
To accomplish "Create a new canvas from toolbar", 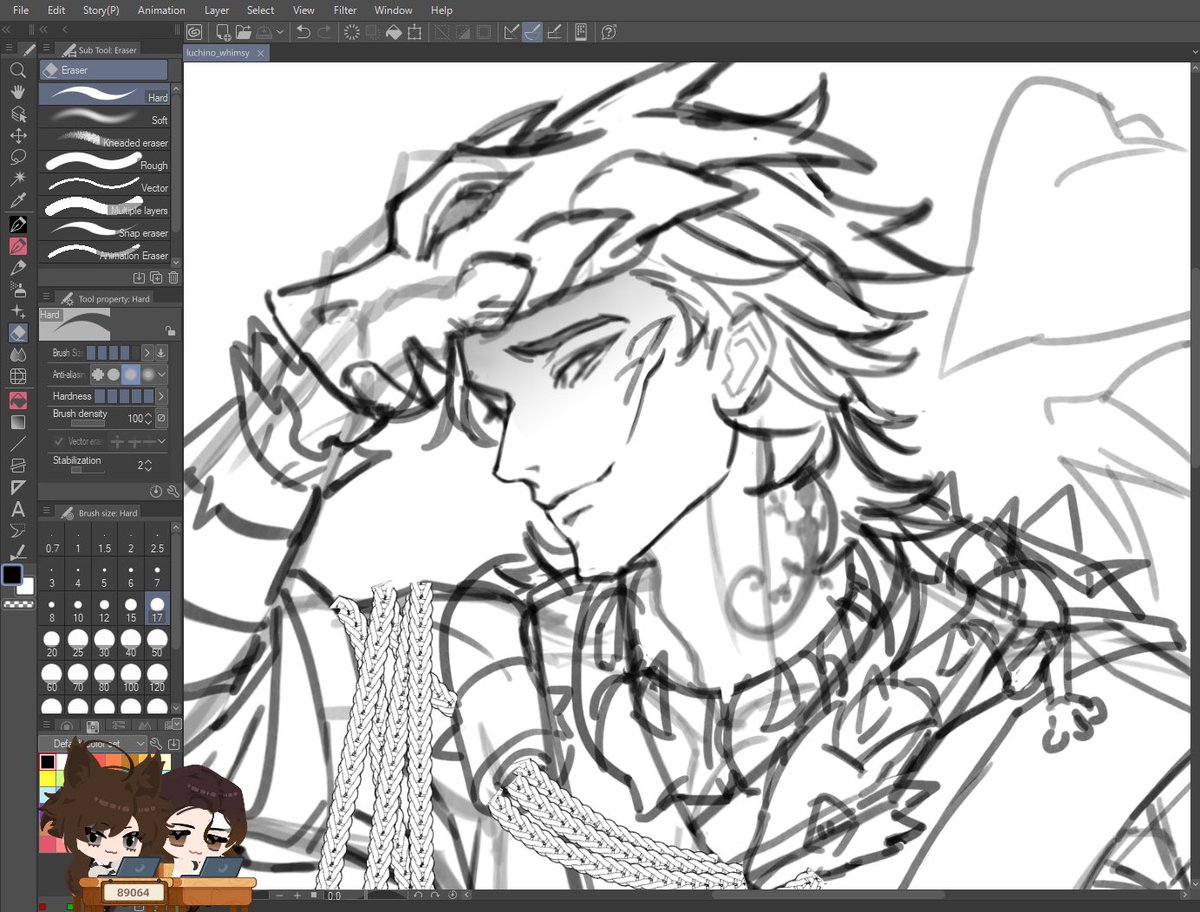I will click(222, 33).
